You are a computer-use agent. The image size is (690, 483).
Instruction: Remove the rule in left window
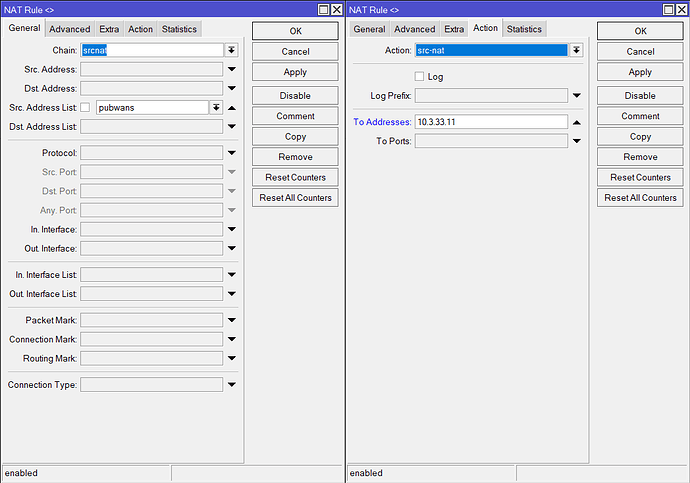coord(295,157)
